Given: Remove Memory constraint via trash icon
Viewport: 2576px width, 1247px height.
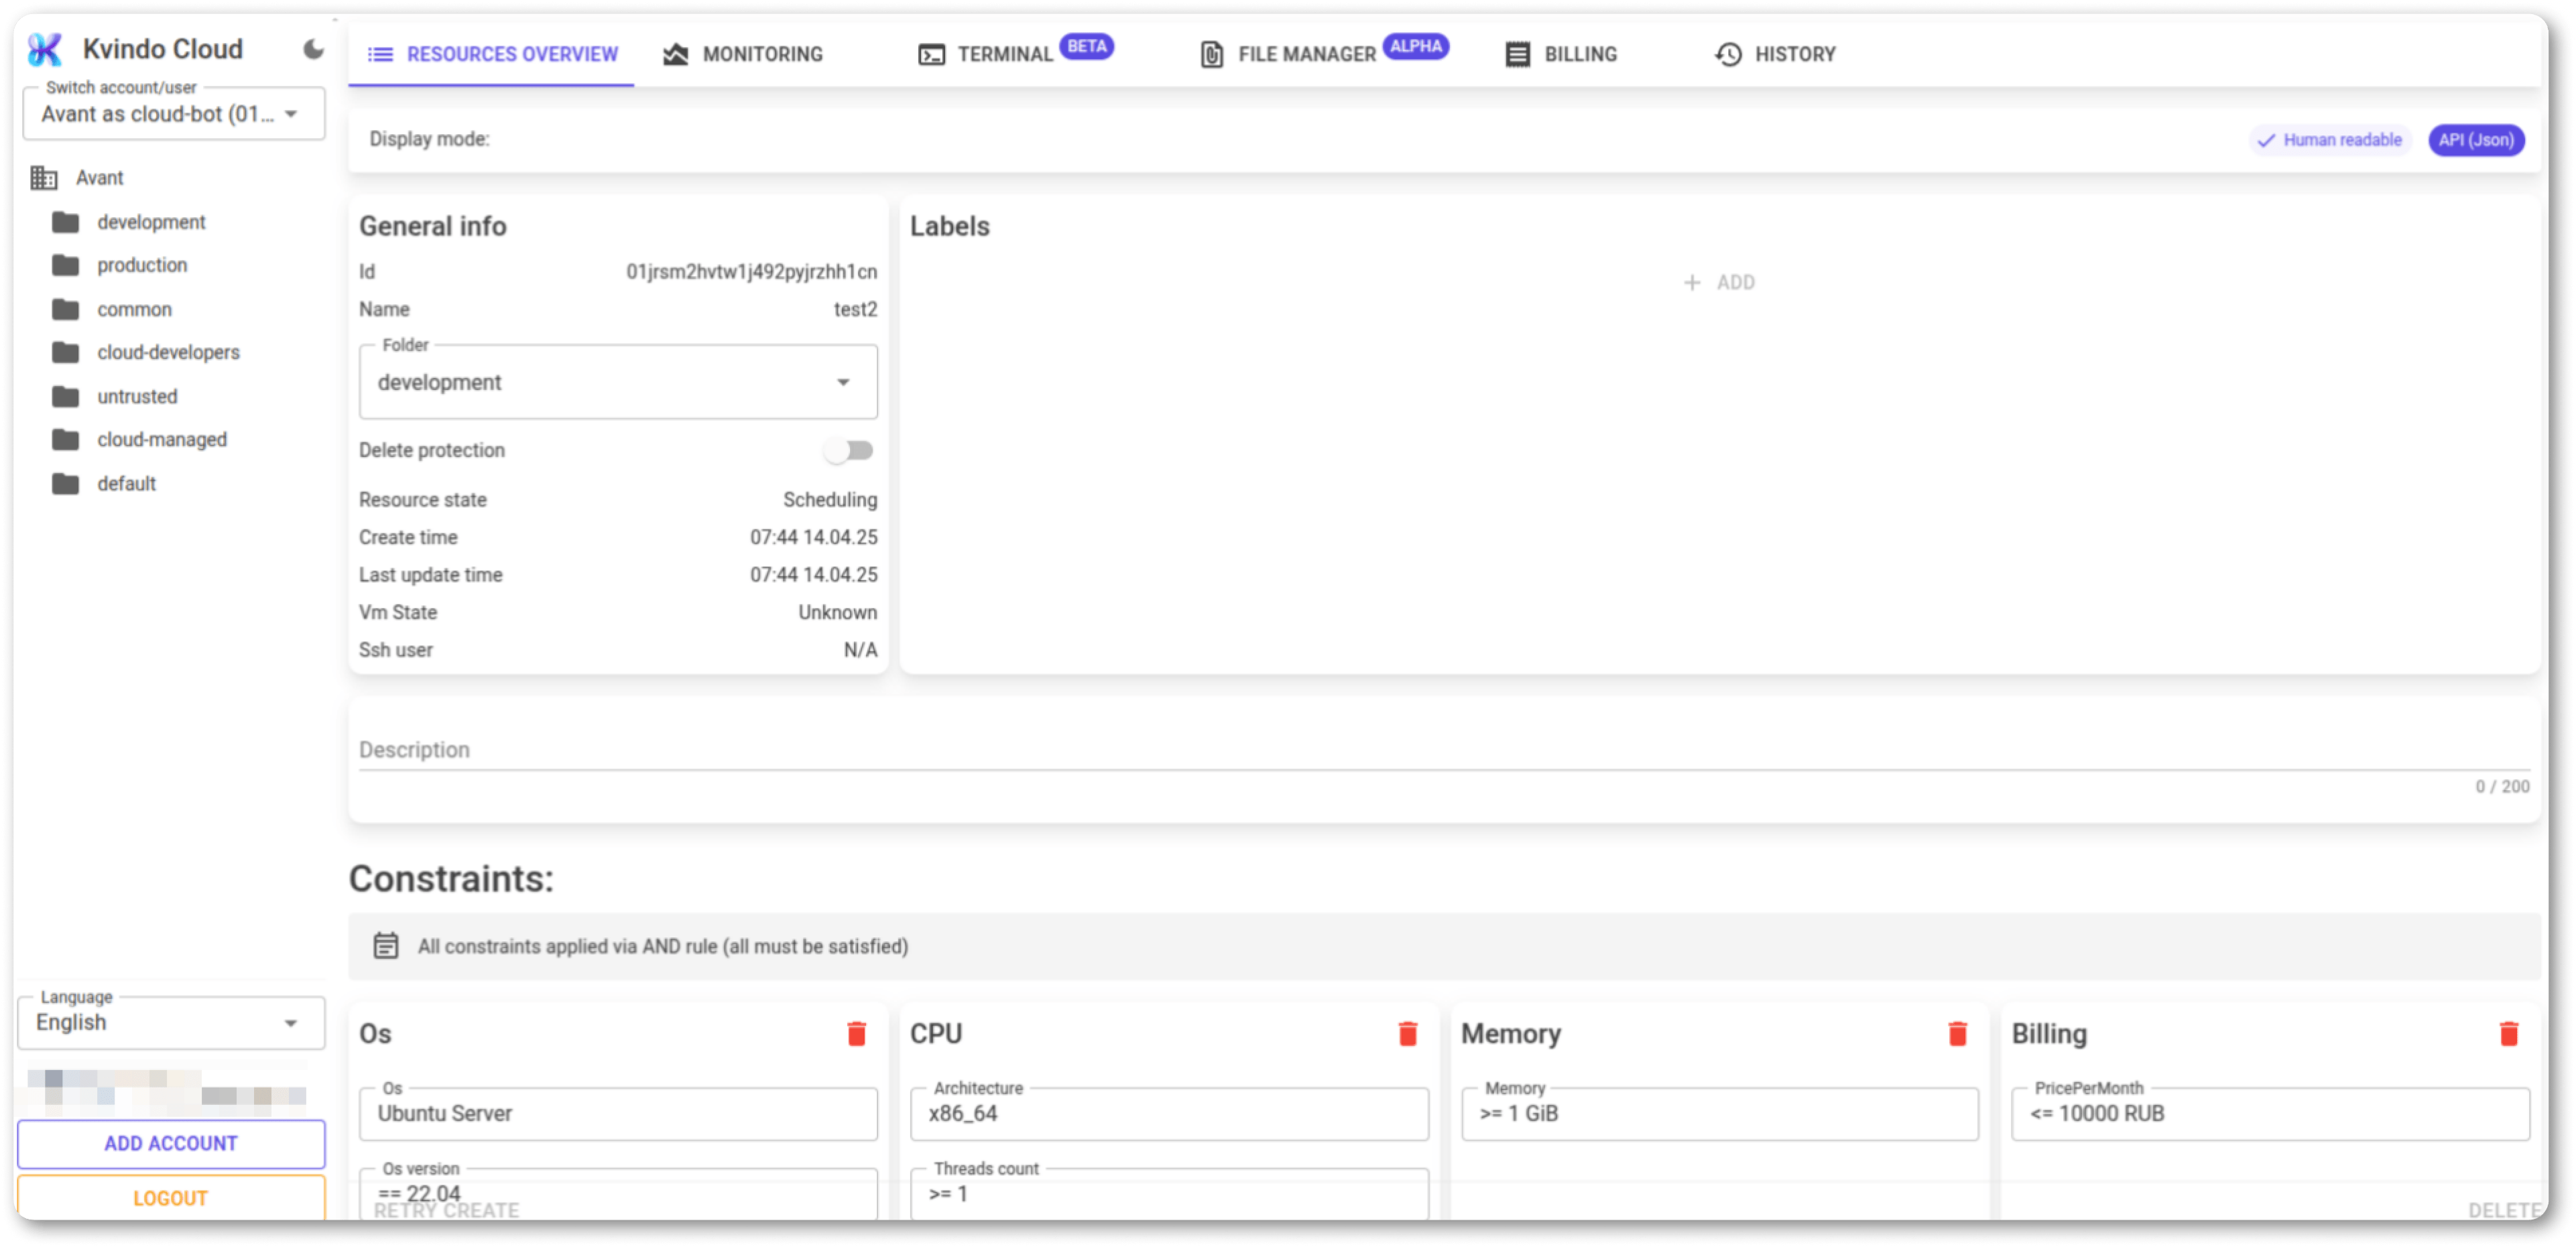Looking at the screenshot, I should pyautogui.click(x=1957, y=1033).
